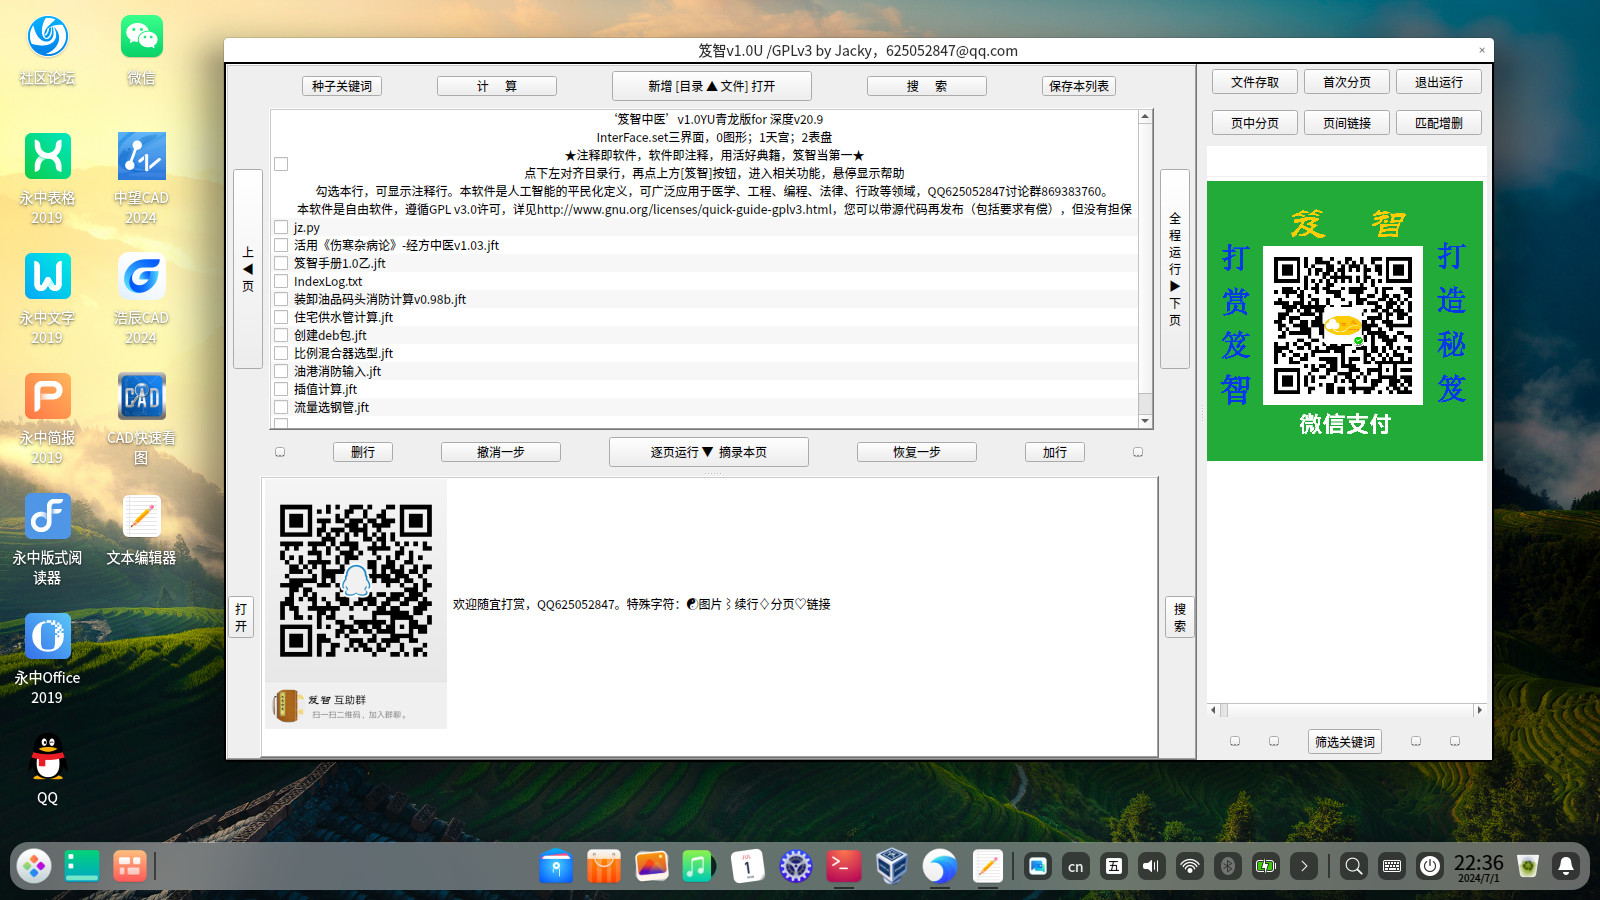Open 永中版式阅读器 desktop icon
This screenshot has height=900, width=1600.
[x=47, y=539]
